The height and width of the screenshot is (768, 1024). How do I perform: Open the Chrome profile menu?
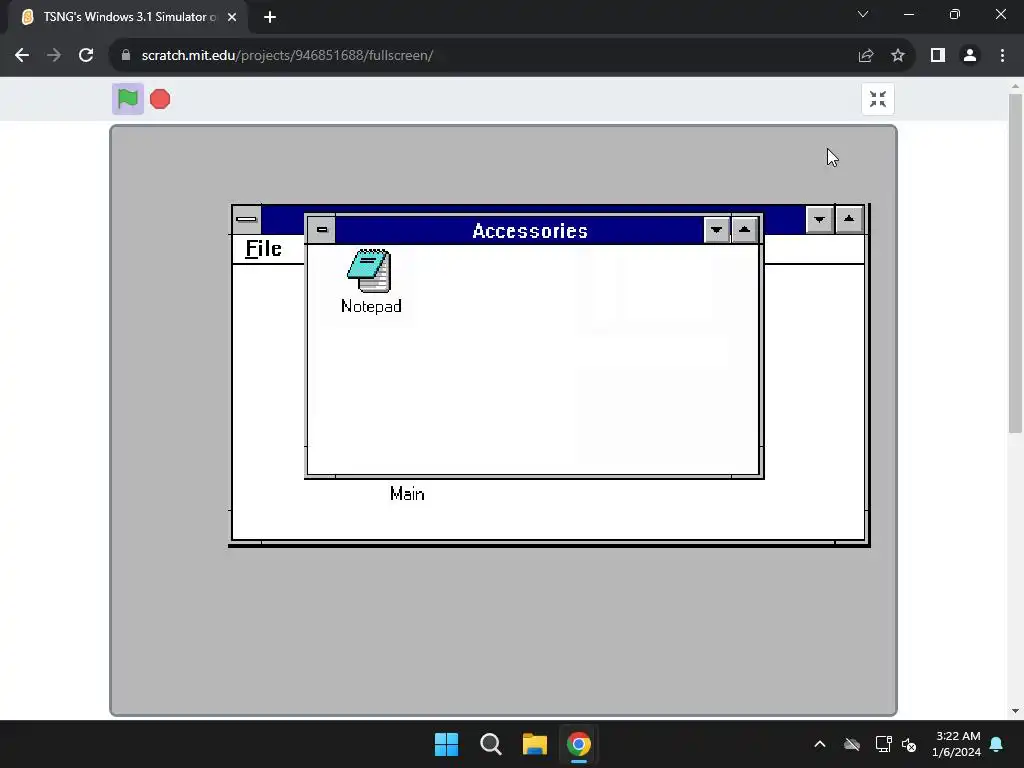(x=970, y=56)
